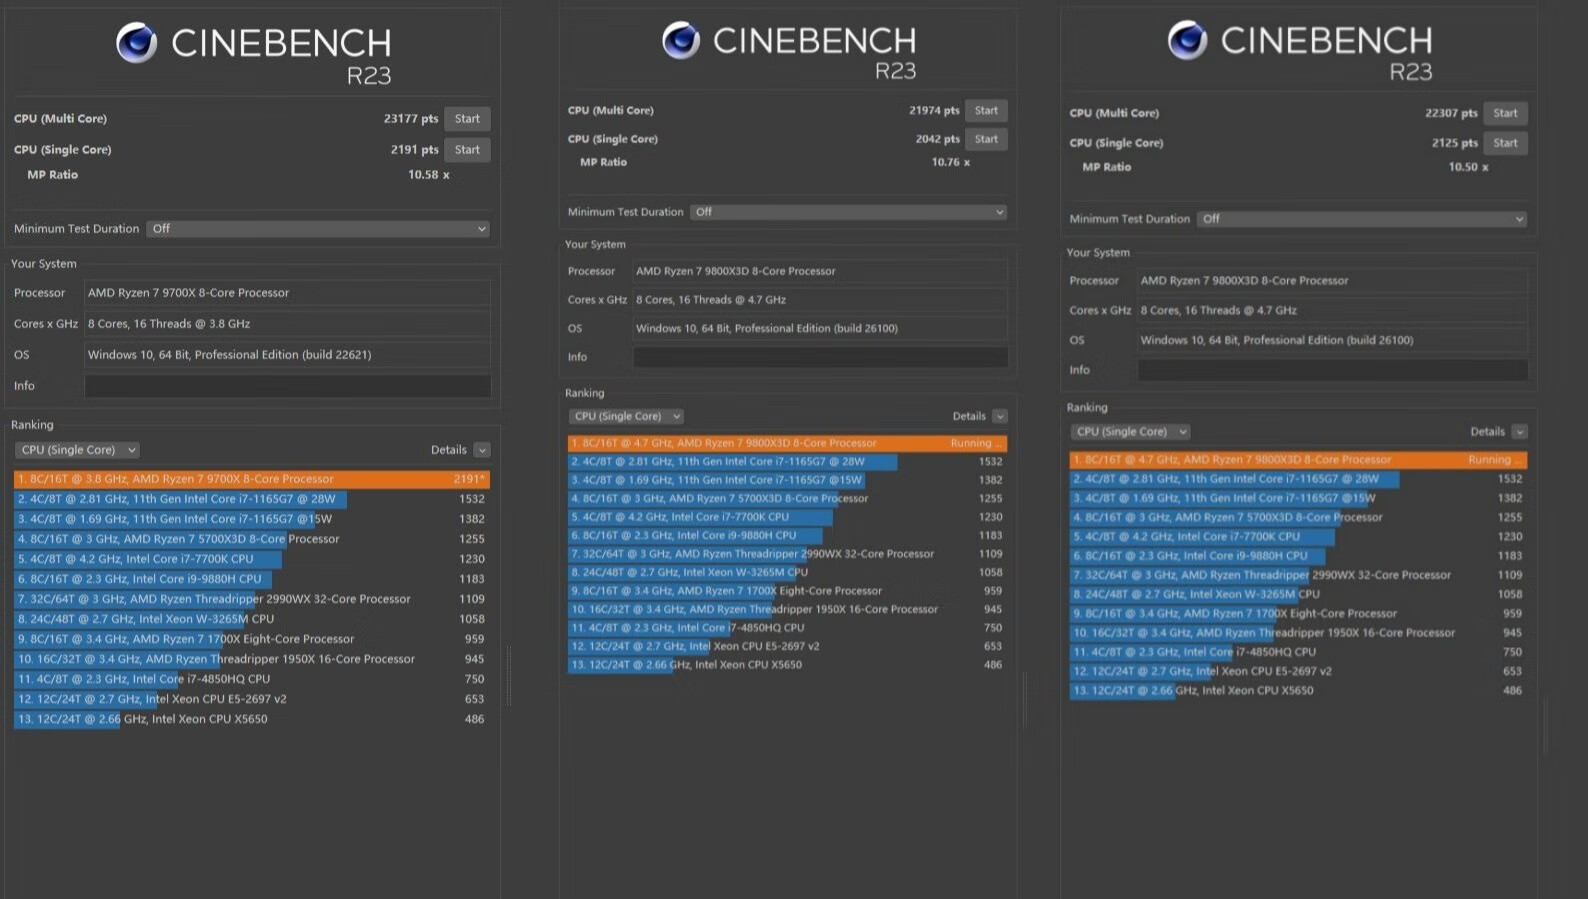This screenshot has height=899, width=1588.
Task: Select Threadripper 1950X row in 9700X window
Action: tap(252, 659)
